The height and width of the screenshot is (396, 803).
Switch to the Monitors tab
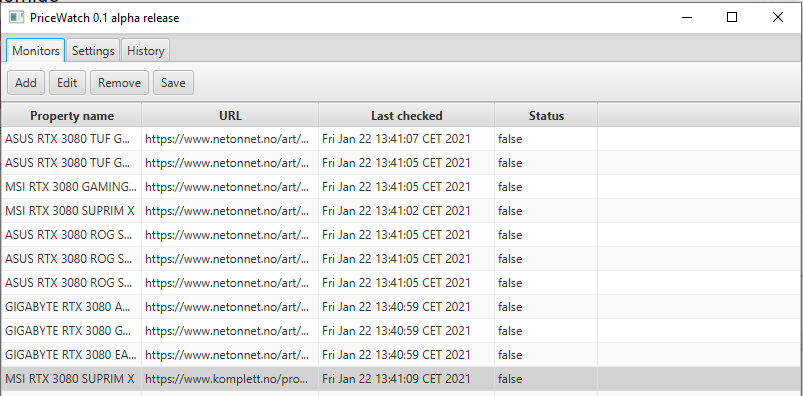coord(36,51)
